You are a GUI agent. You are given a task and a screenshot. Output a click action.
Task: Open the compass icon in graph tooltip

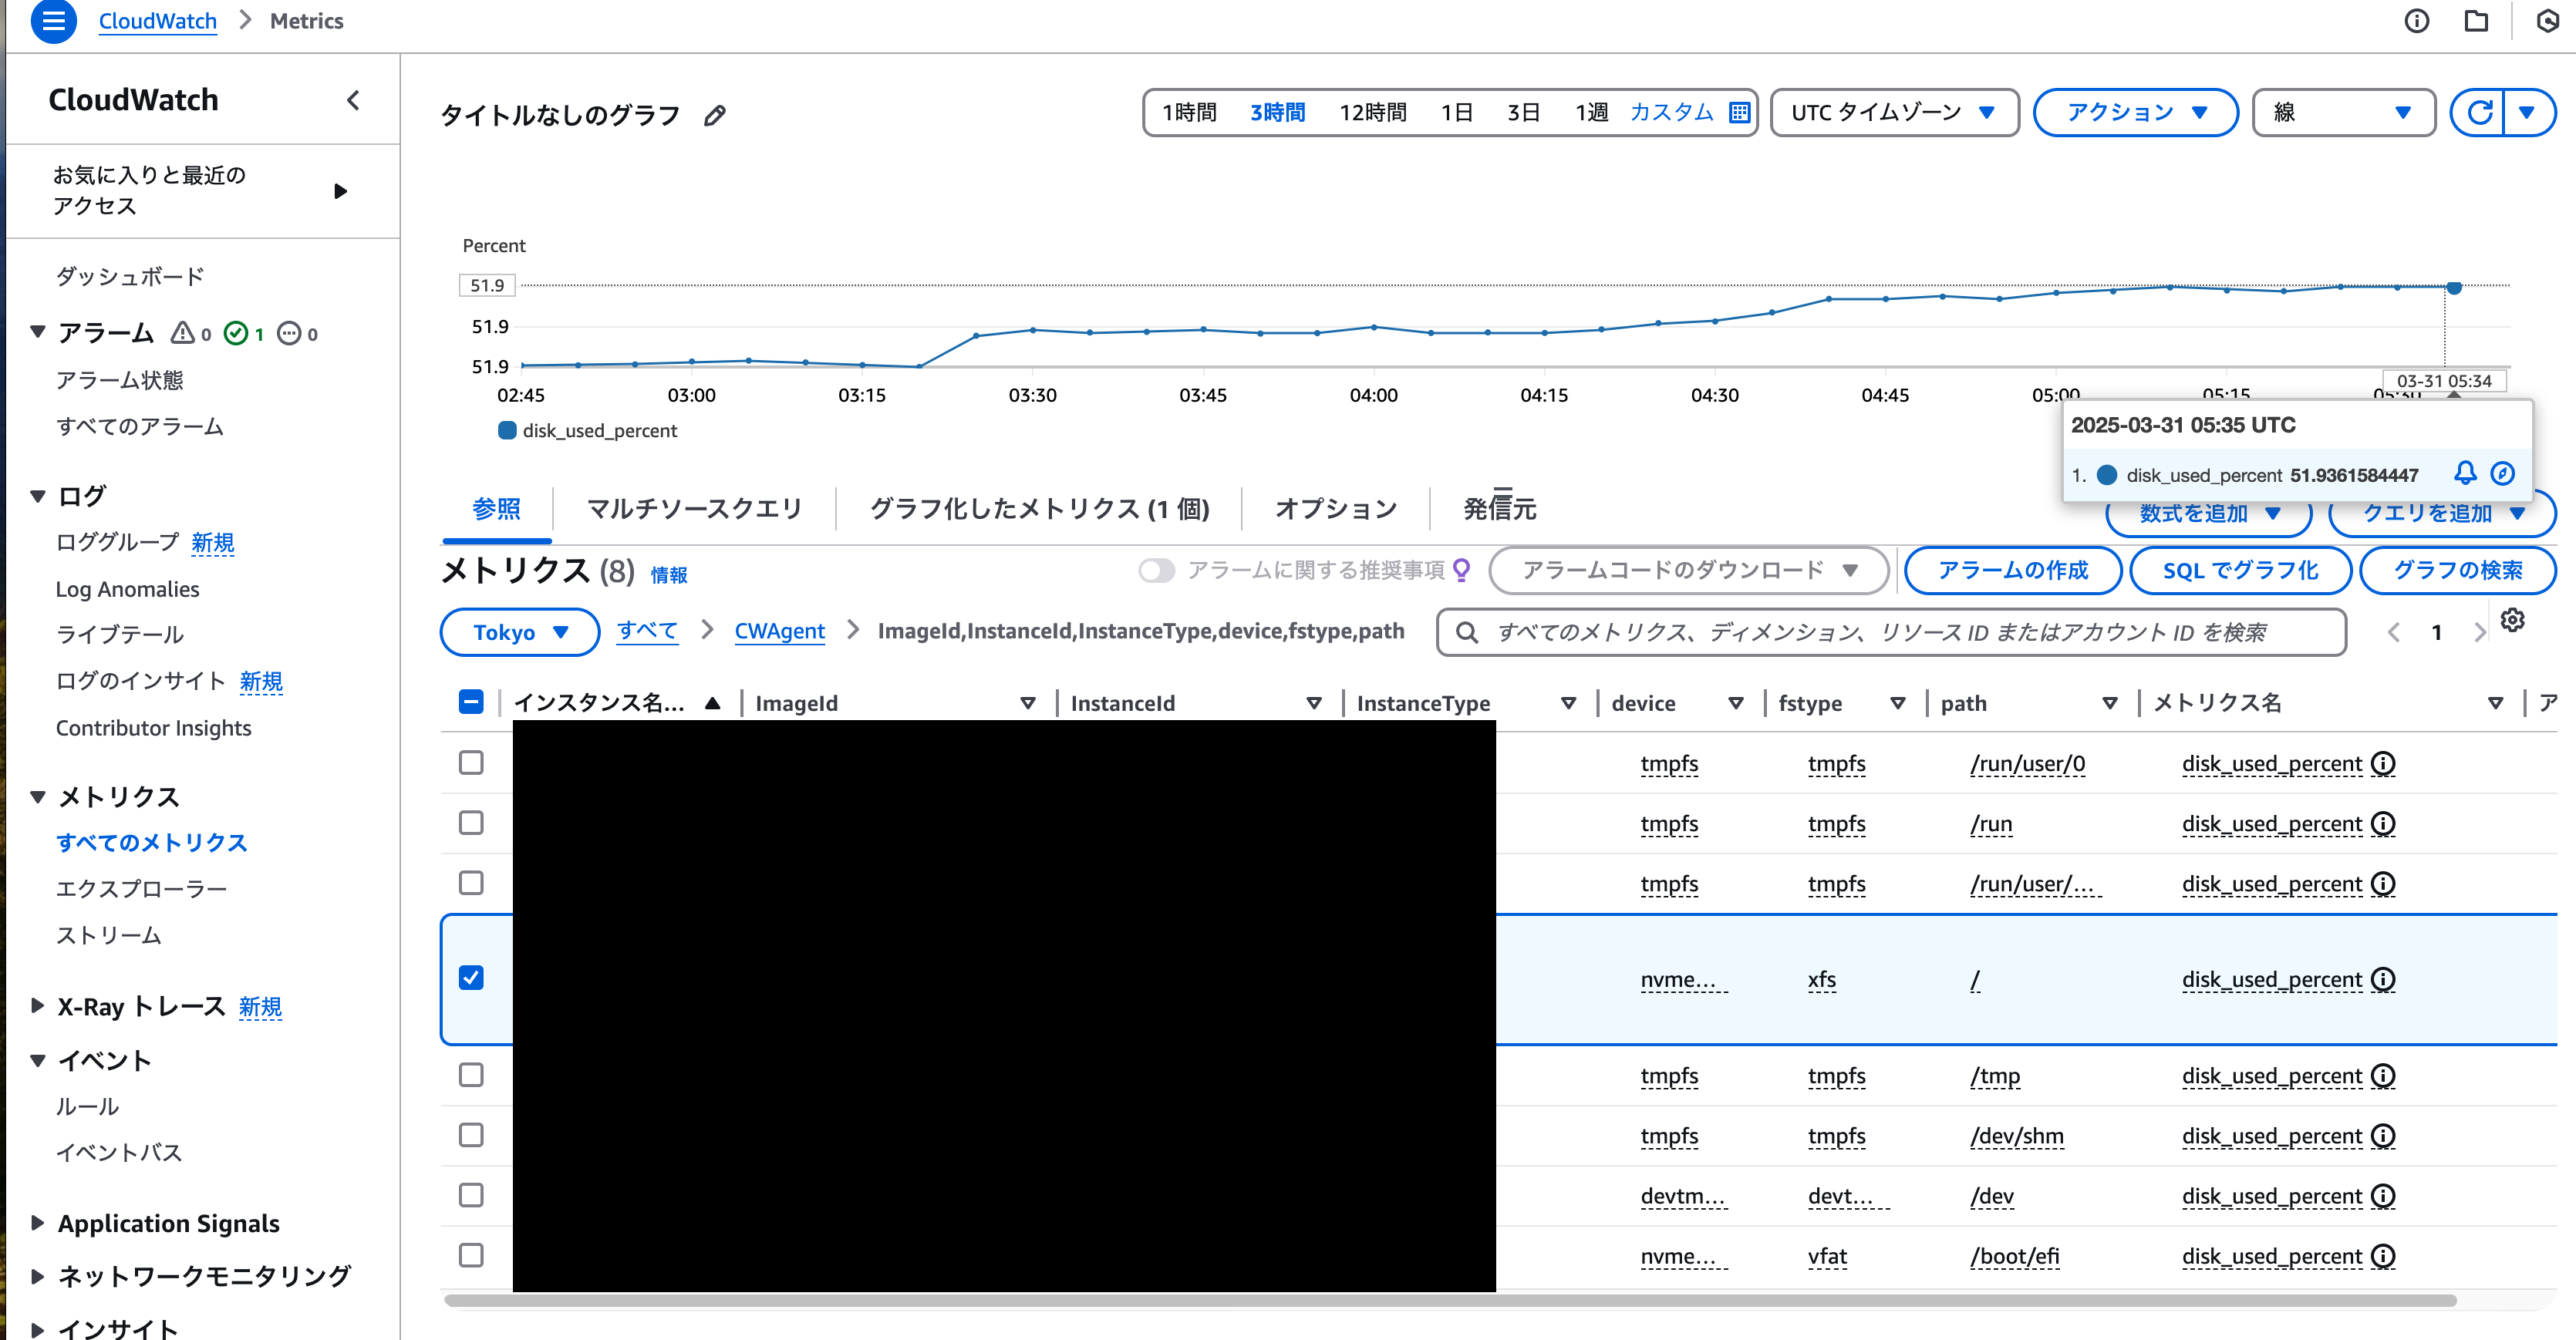click(2503, 473)
